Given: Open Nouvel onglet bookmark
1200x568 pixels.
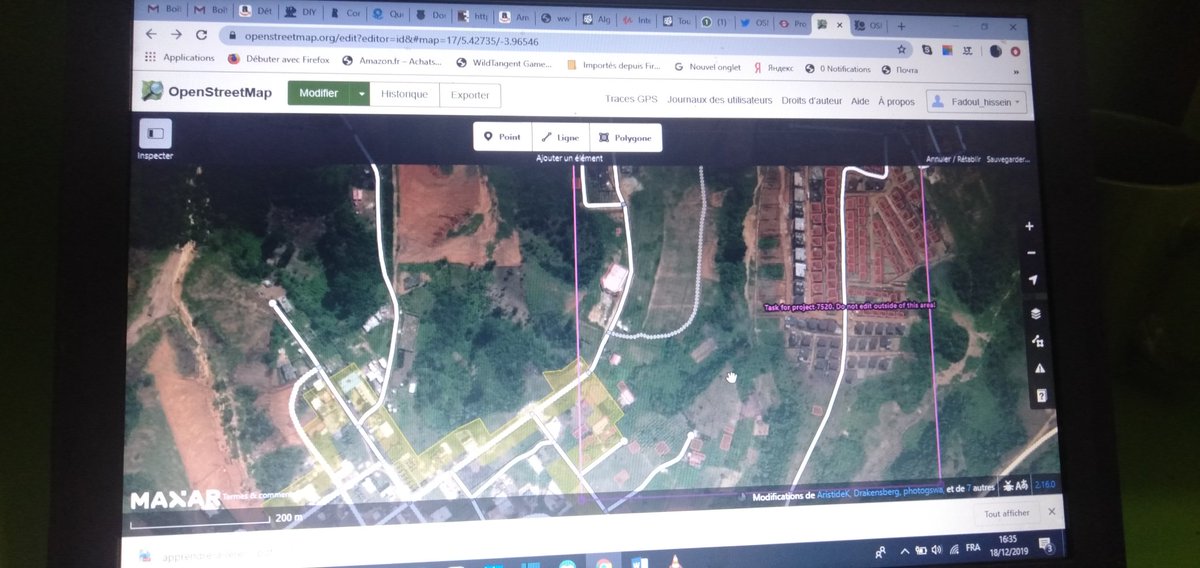Looking at the screenshot, I should [x=707, y=67].
